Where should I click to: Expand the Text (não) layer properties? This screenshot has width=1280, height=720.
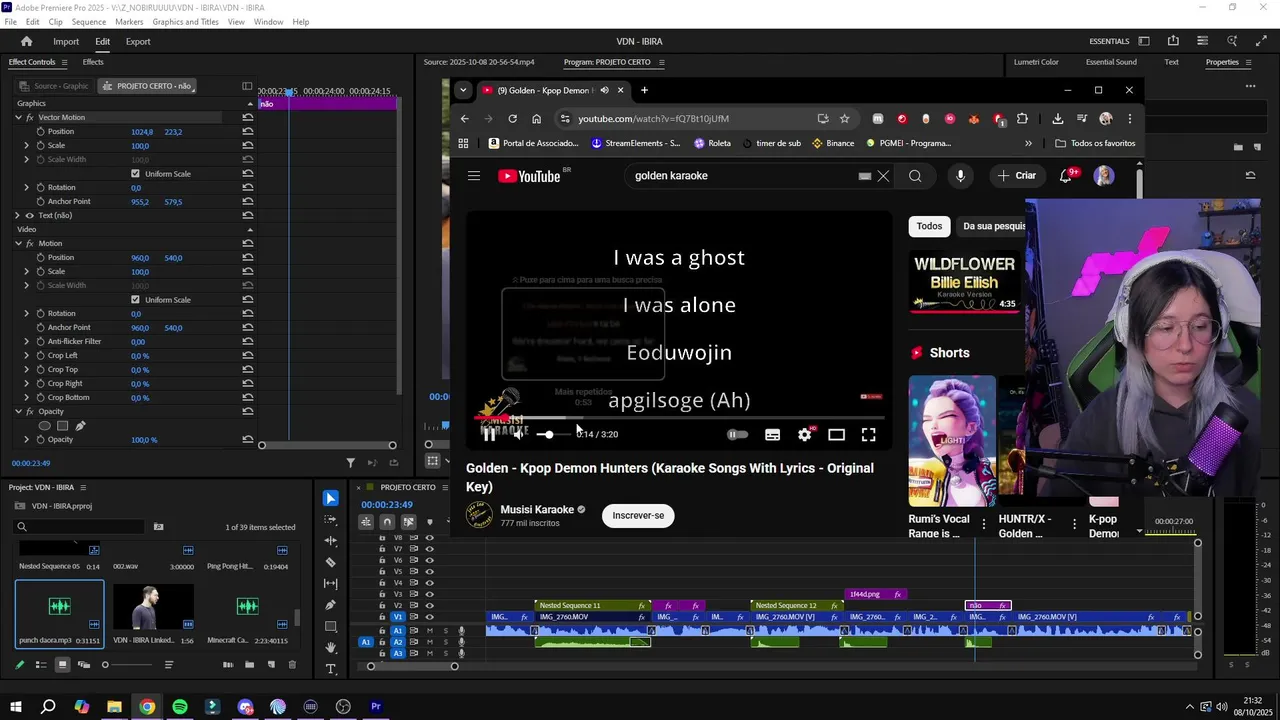click(17, 215)
